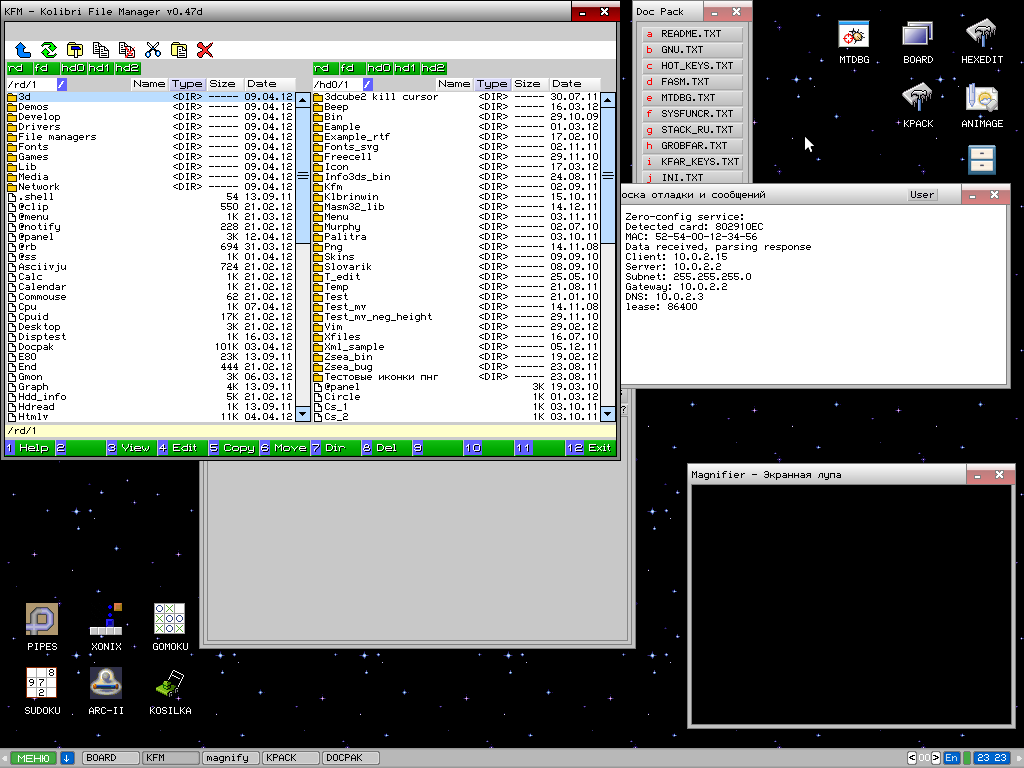Click the slash button beside /rd/1 path
Viewport: 1024px width, 768px height.
click(62, 85)
